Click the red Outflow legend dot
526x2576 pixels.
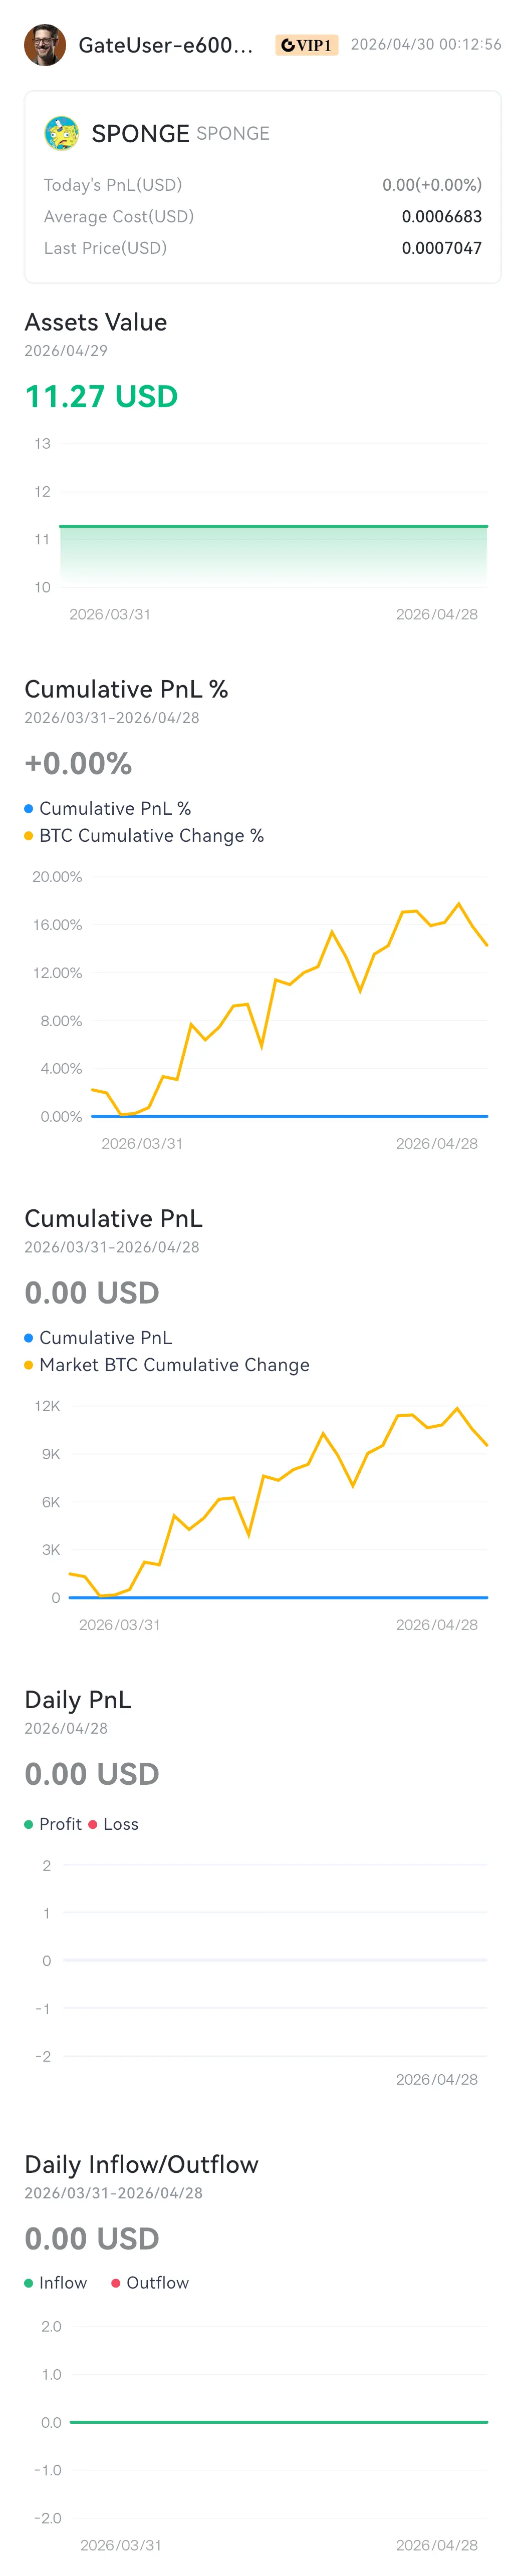pos(116,2283)
